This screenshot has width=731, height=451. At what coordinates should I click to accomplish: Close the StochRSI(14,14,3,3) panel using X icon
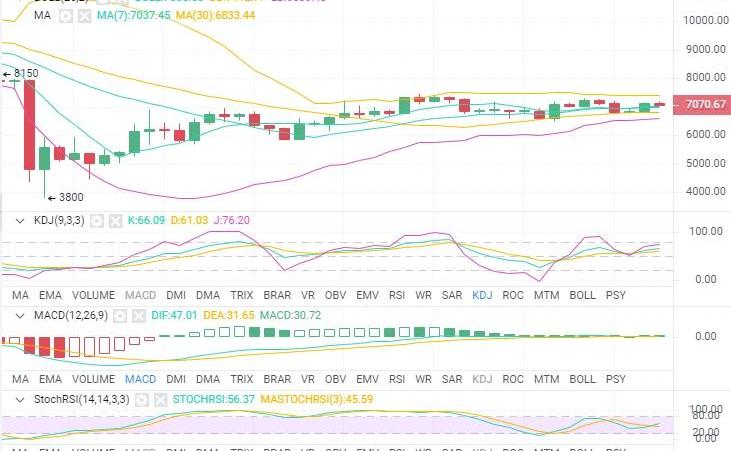[160, 400]
